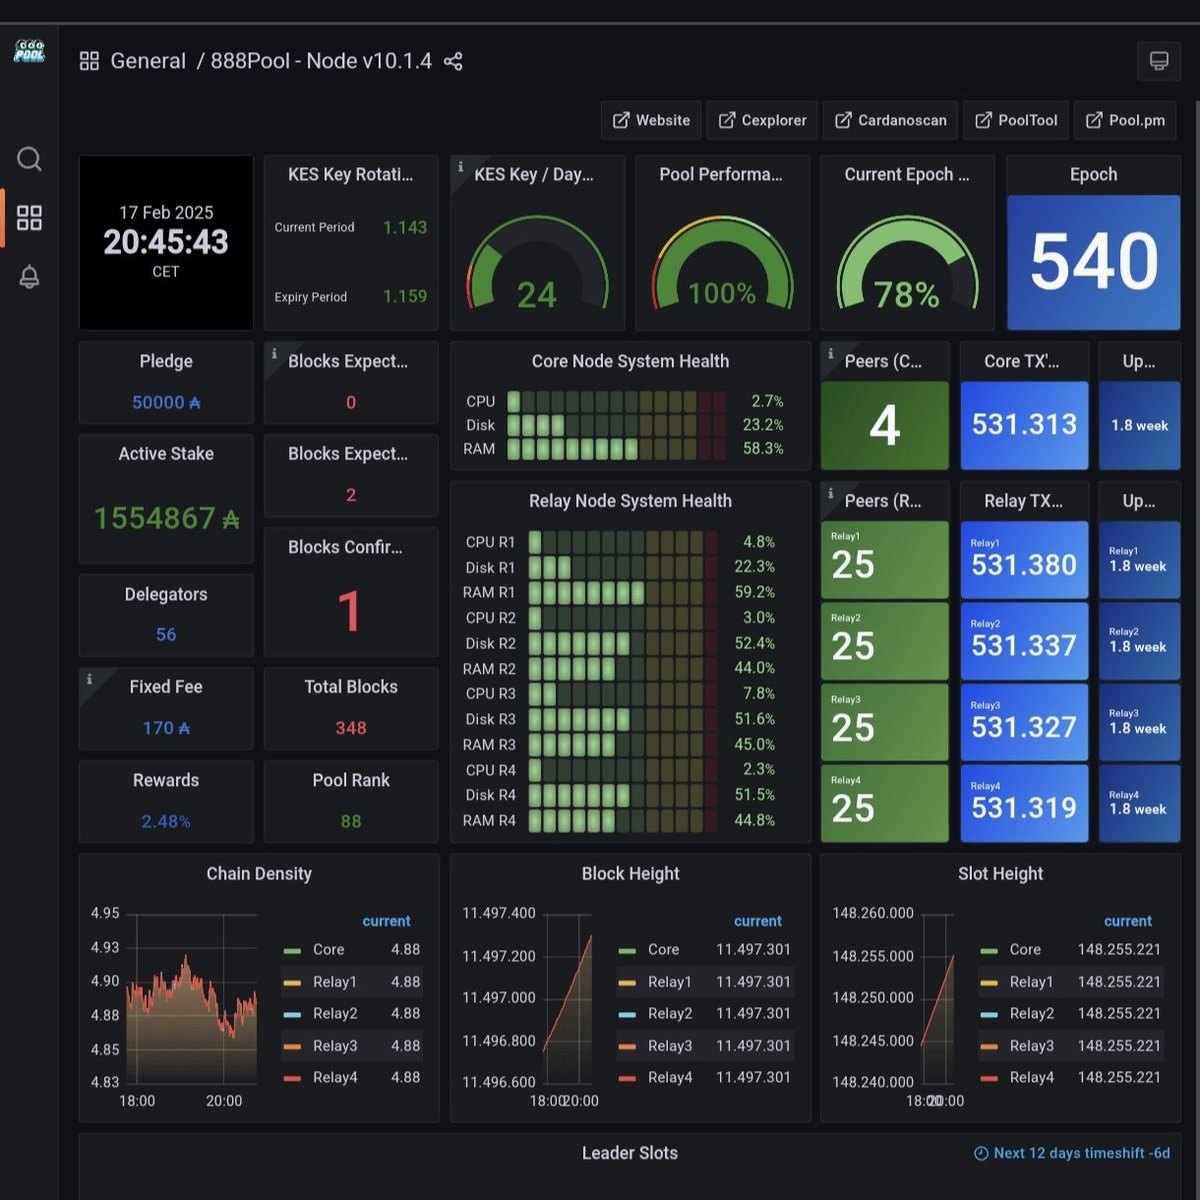Click the Dashboards grid icon in sidebar

pos(29,218)
